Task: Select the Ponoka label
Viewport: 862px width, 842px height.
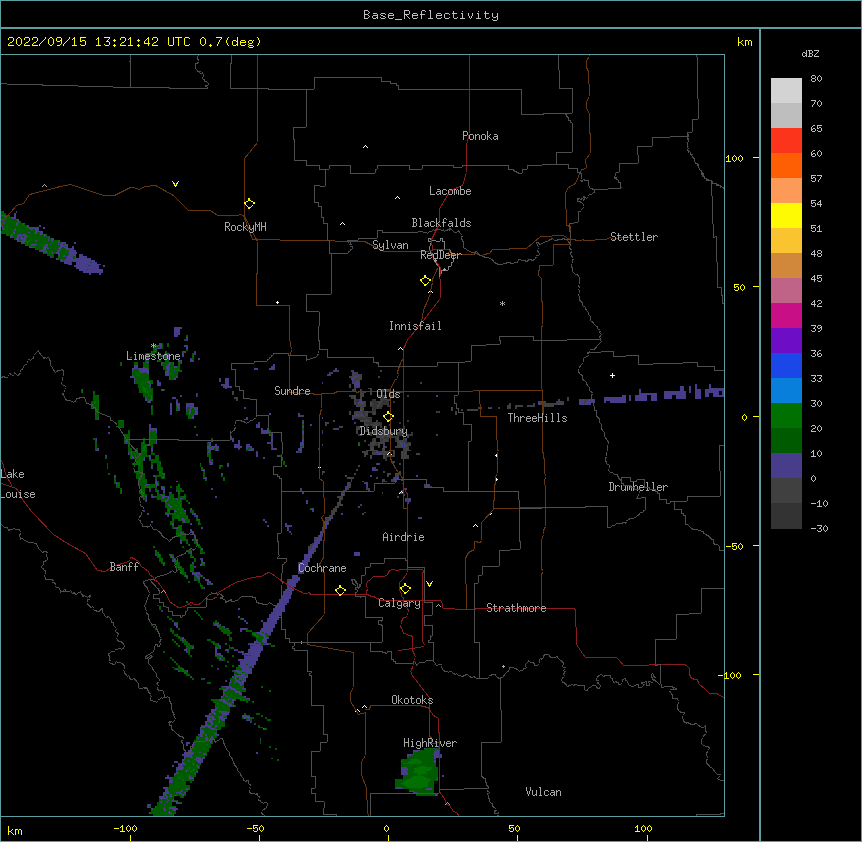Action: click(480, 136)
